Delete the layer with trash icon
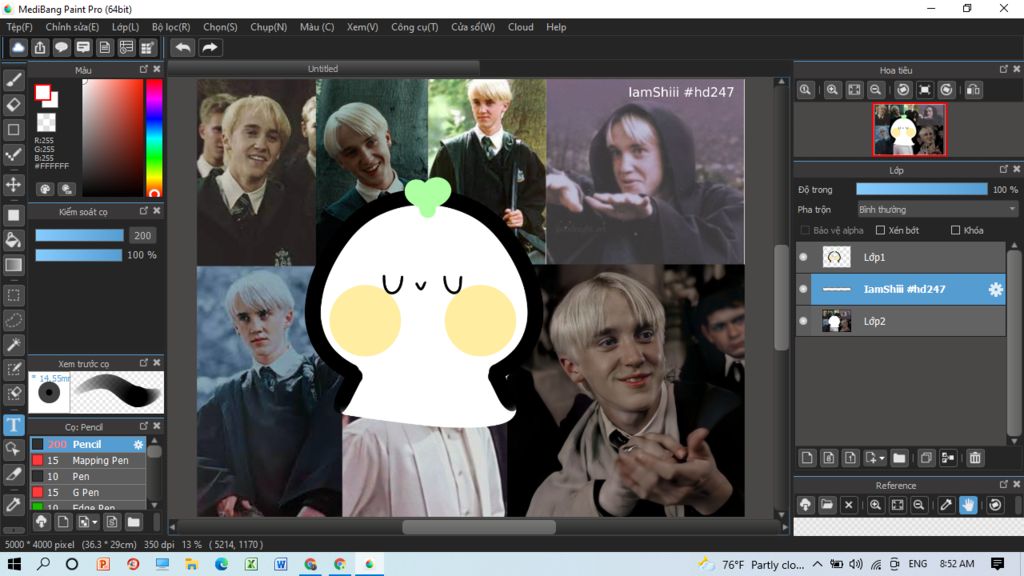The width and height of the screenshot is (1024, 576). pos(975,458)
